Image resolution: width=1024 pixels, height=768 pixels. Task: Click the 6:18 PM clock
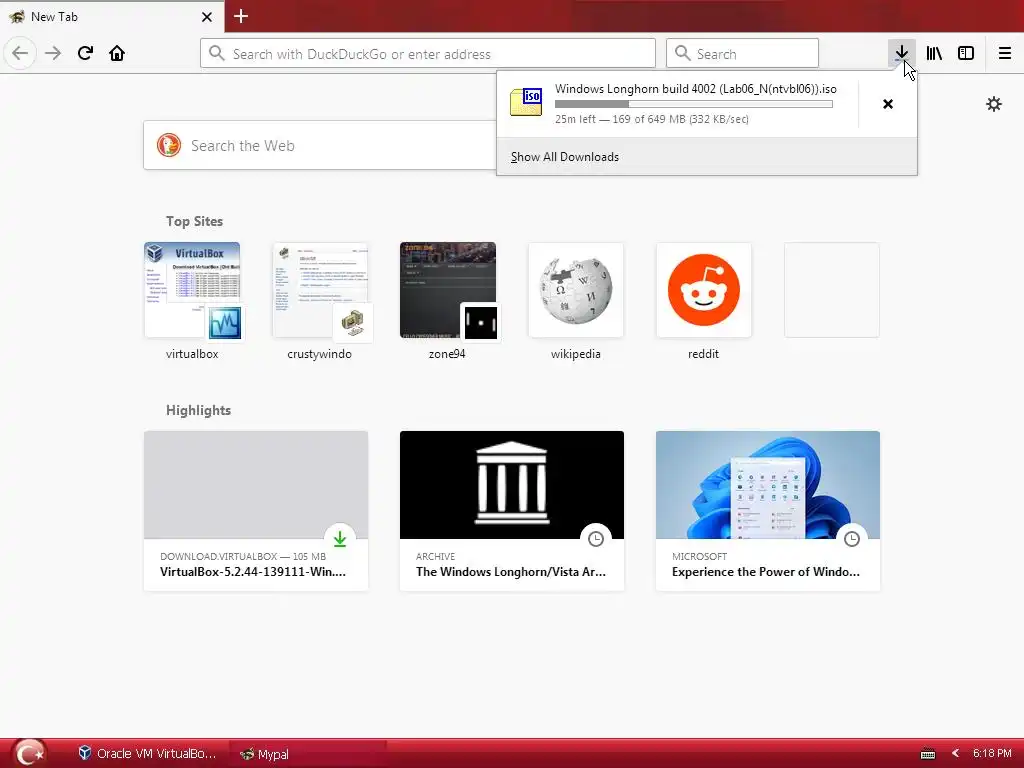point(992,753)
